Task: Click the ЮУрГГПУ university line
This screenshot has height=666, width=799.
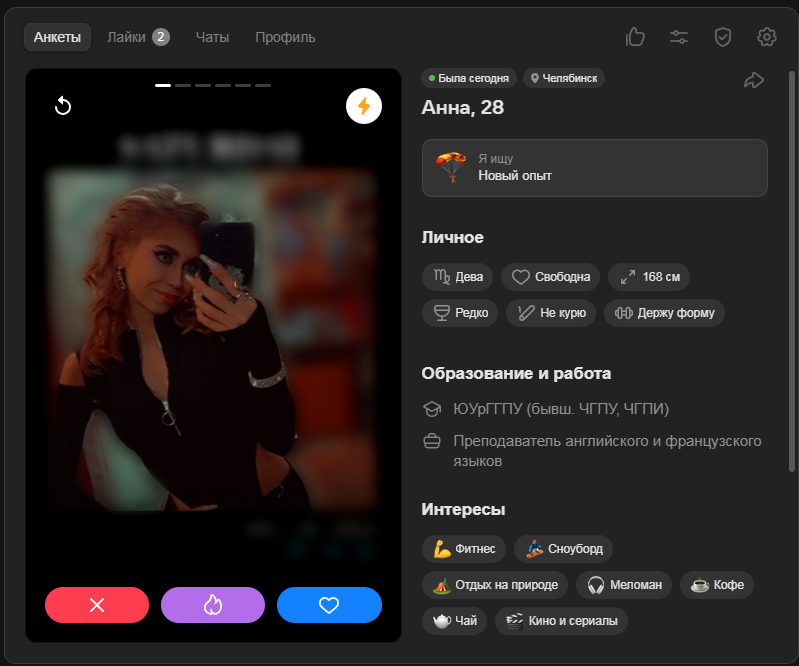Action: (x=561, y=409)
